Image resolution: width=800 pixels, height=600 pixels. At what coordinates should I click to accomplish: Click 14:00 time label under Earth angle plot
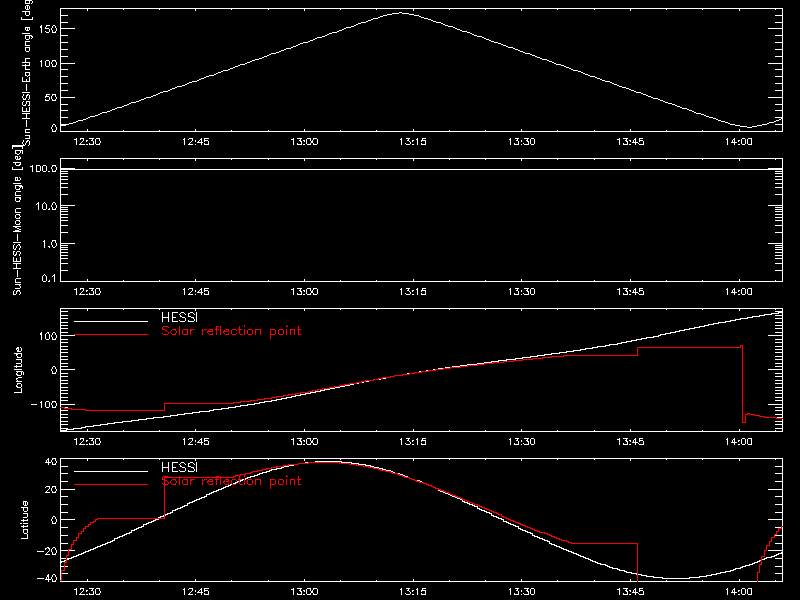(739, 142)
